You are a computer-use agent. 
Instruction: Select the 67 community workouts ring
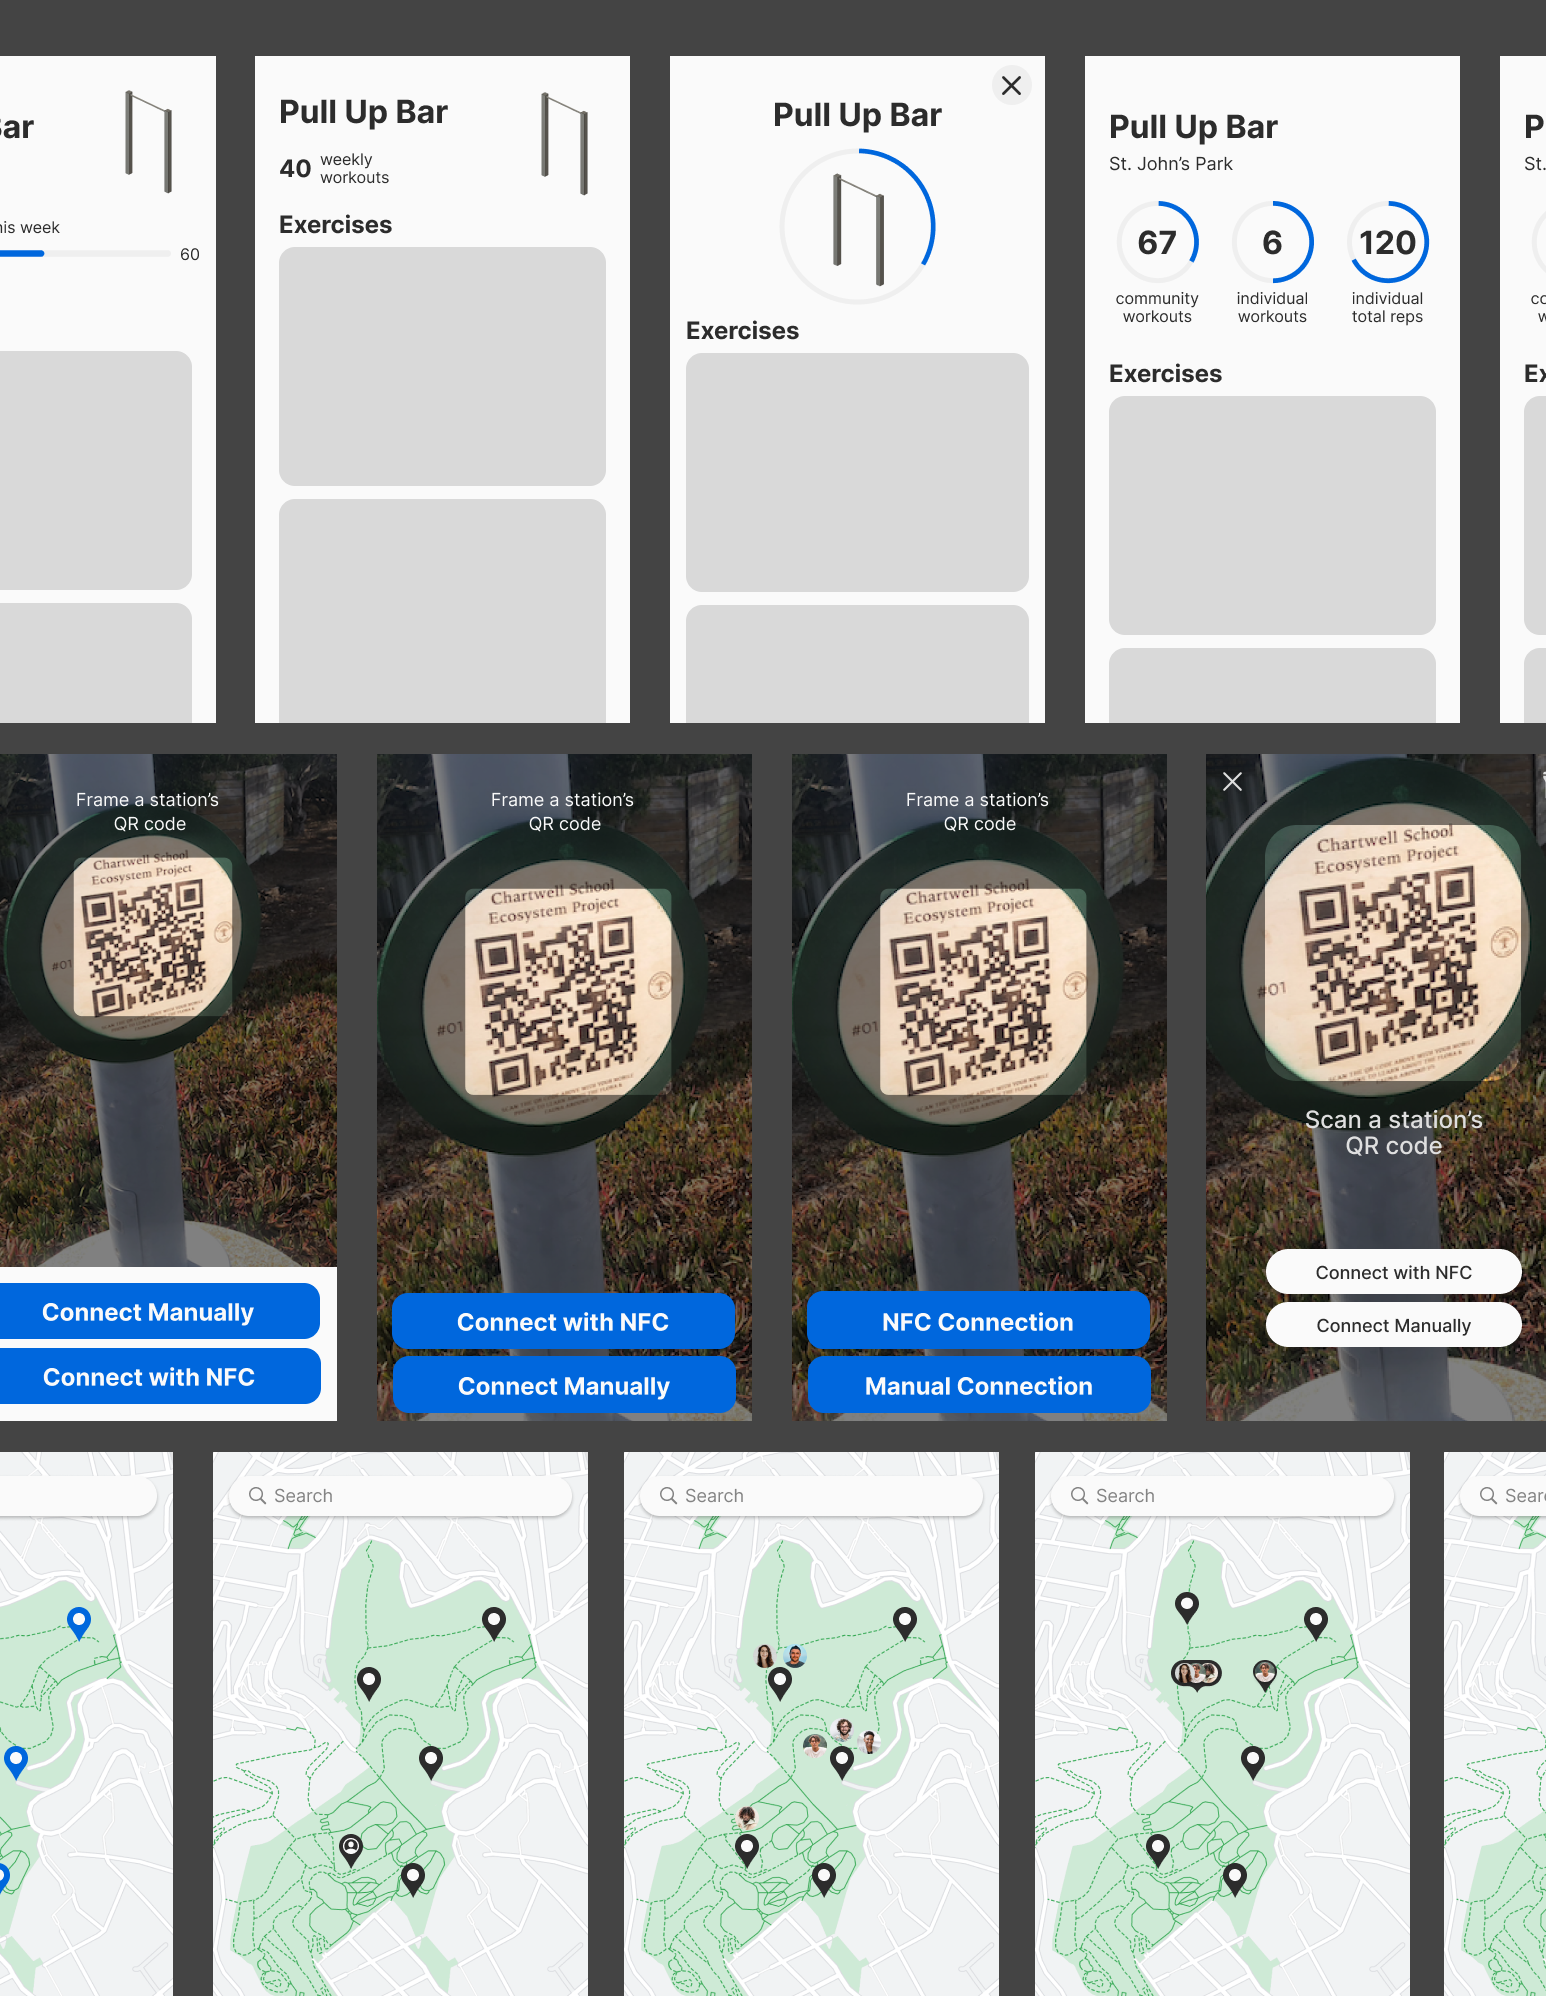click(x=1157, y=242)
